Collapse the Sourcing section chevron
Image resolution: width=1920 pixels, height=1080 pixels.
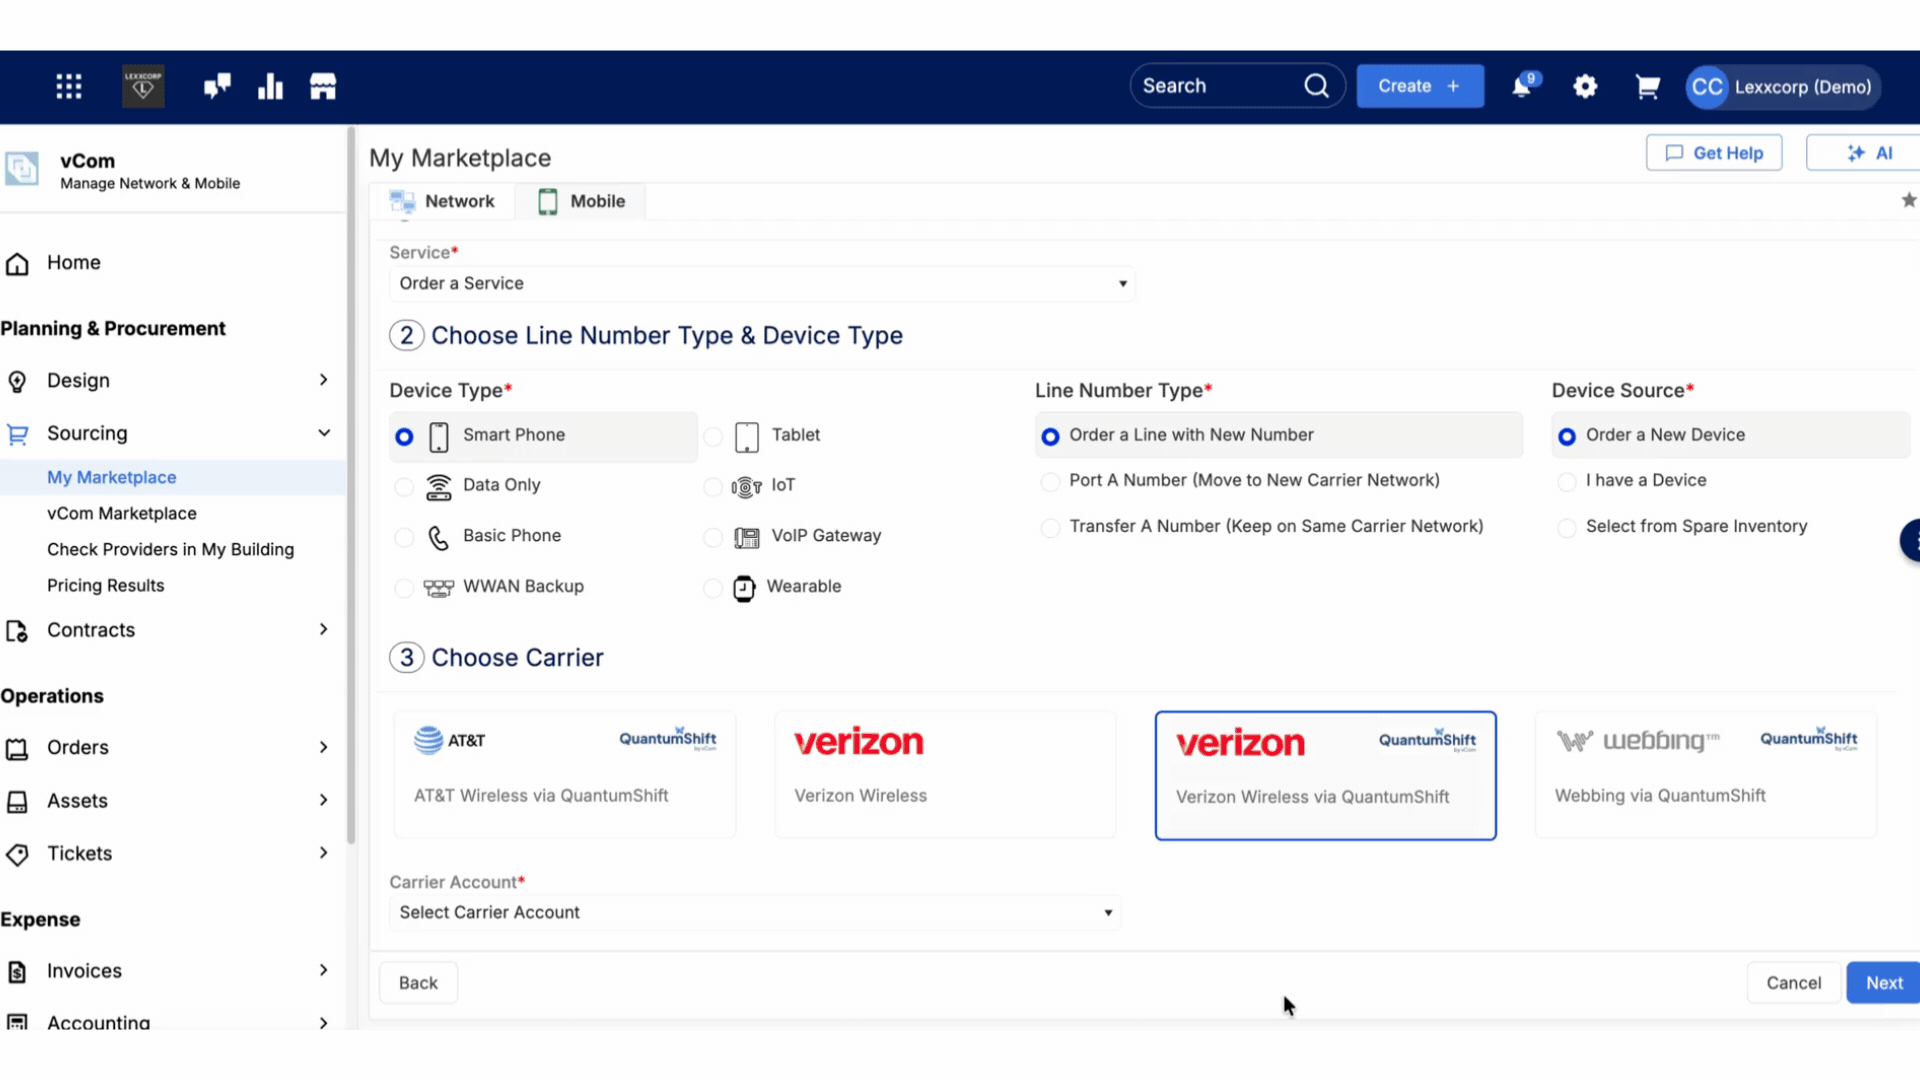pos(324,433)
